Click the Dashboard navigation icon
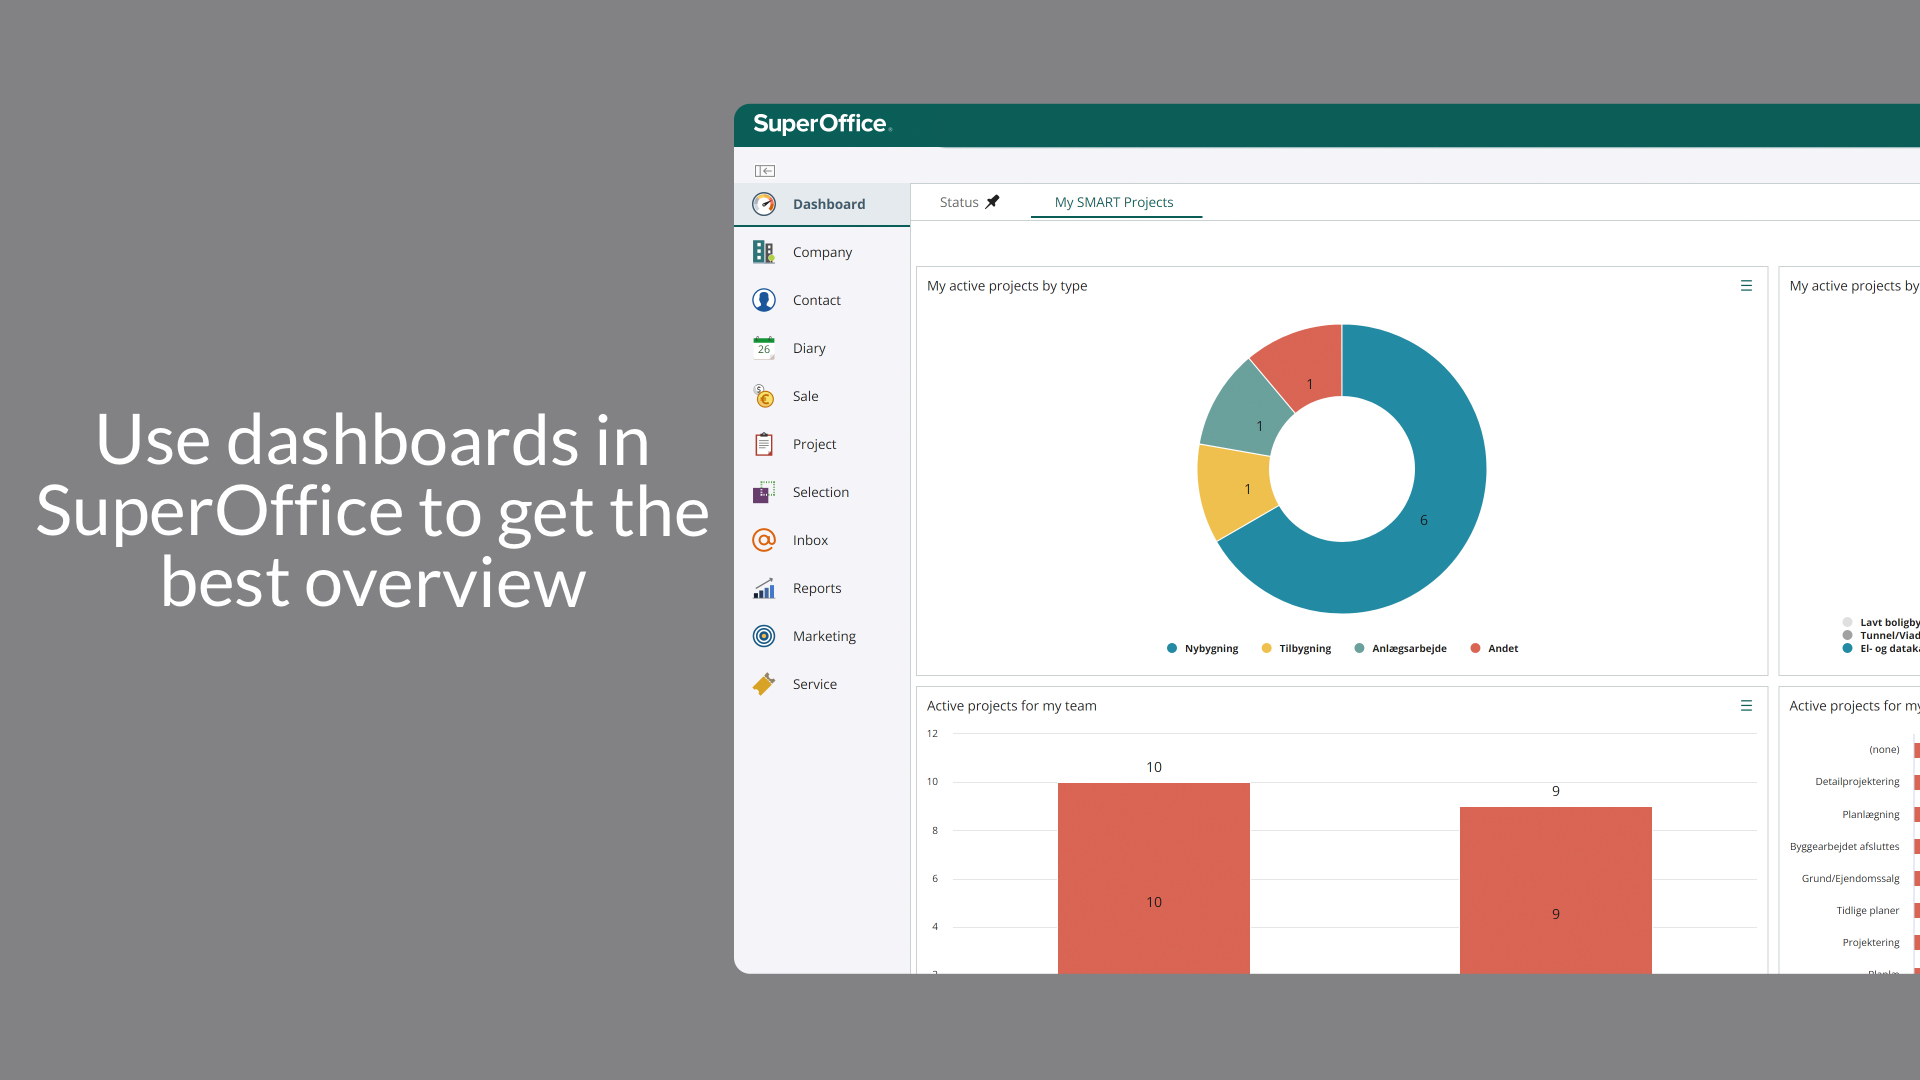This screenshot has width=1920, height=1080. (764, 203)
